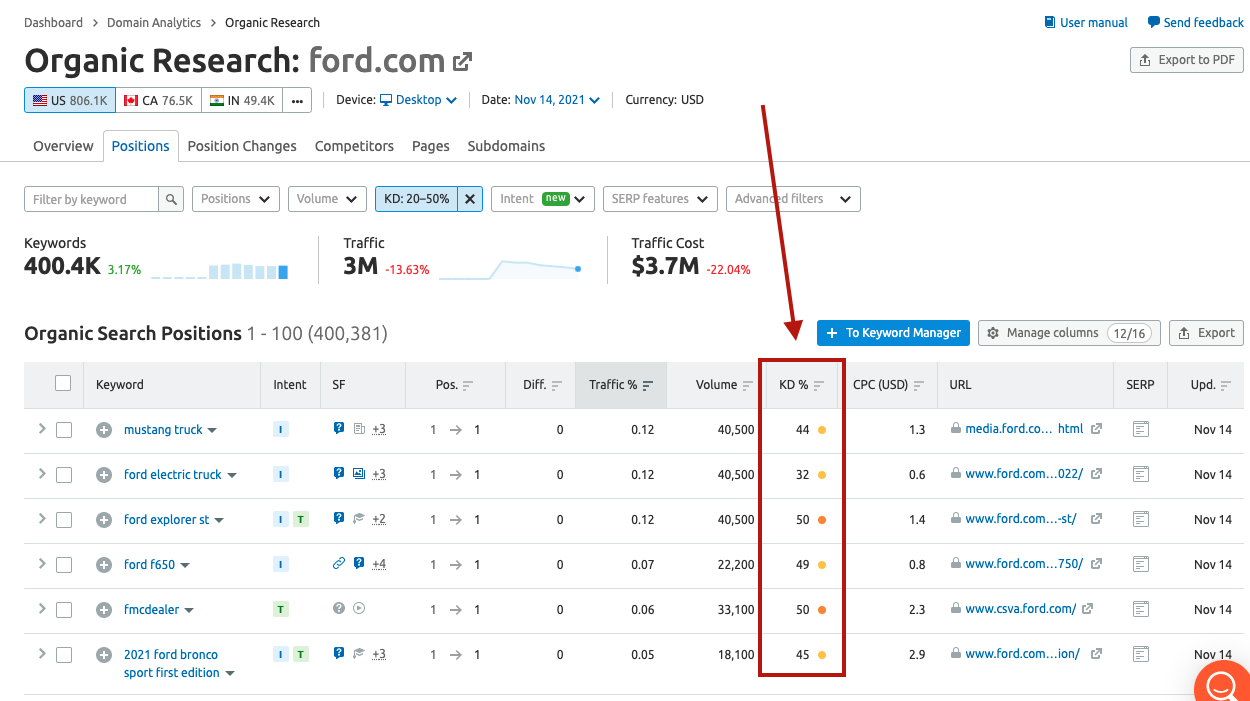Switch to the Position Changes tab
Viewport: 1250px width, 701px height.
[x=242, y=146]
